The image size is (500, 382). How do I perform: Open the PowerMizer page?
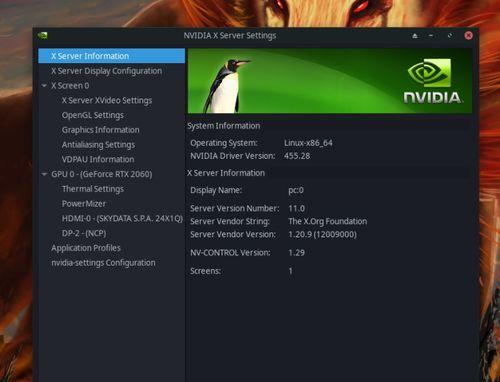(x=84, y=204)
